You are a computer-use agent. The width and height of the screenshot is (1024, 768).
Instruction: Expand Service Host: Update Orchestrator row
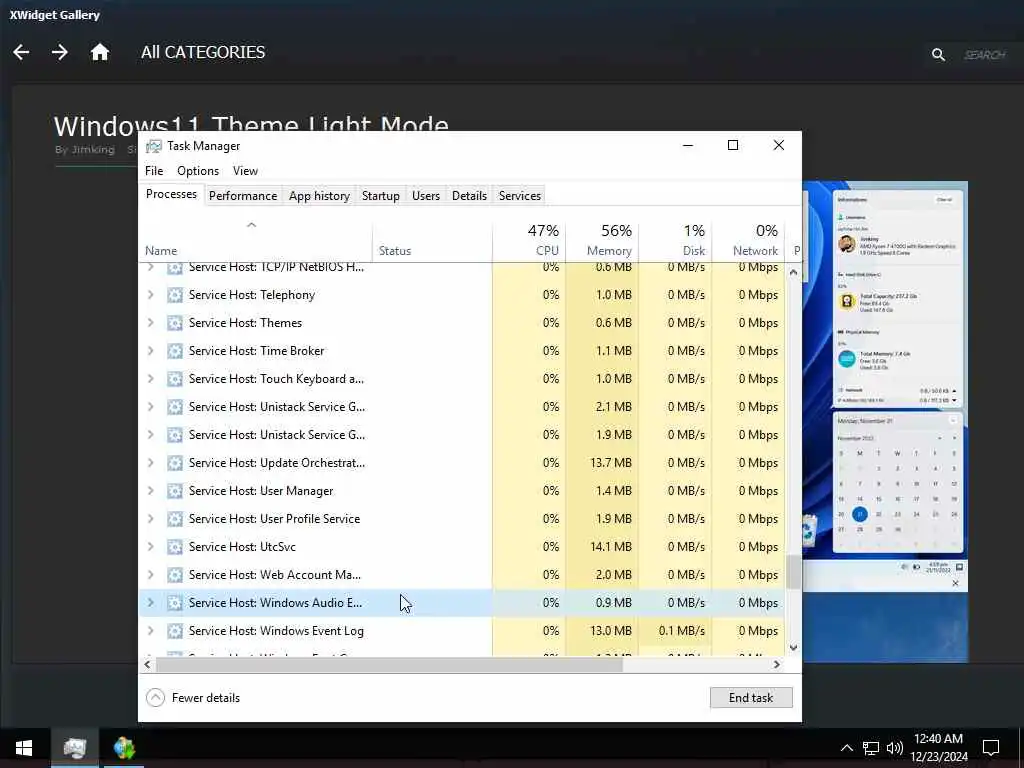pyautogui.click(x=151, y=463)
